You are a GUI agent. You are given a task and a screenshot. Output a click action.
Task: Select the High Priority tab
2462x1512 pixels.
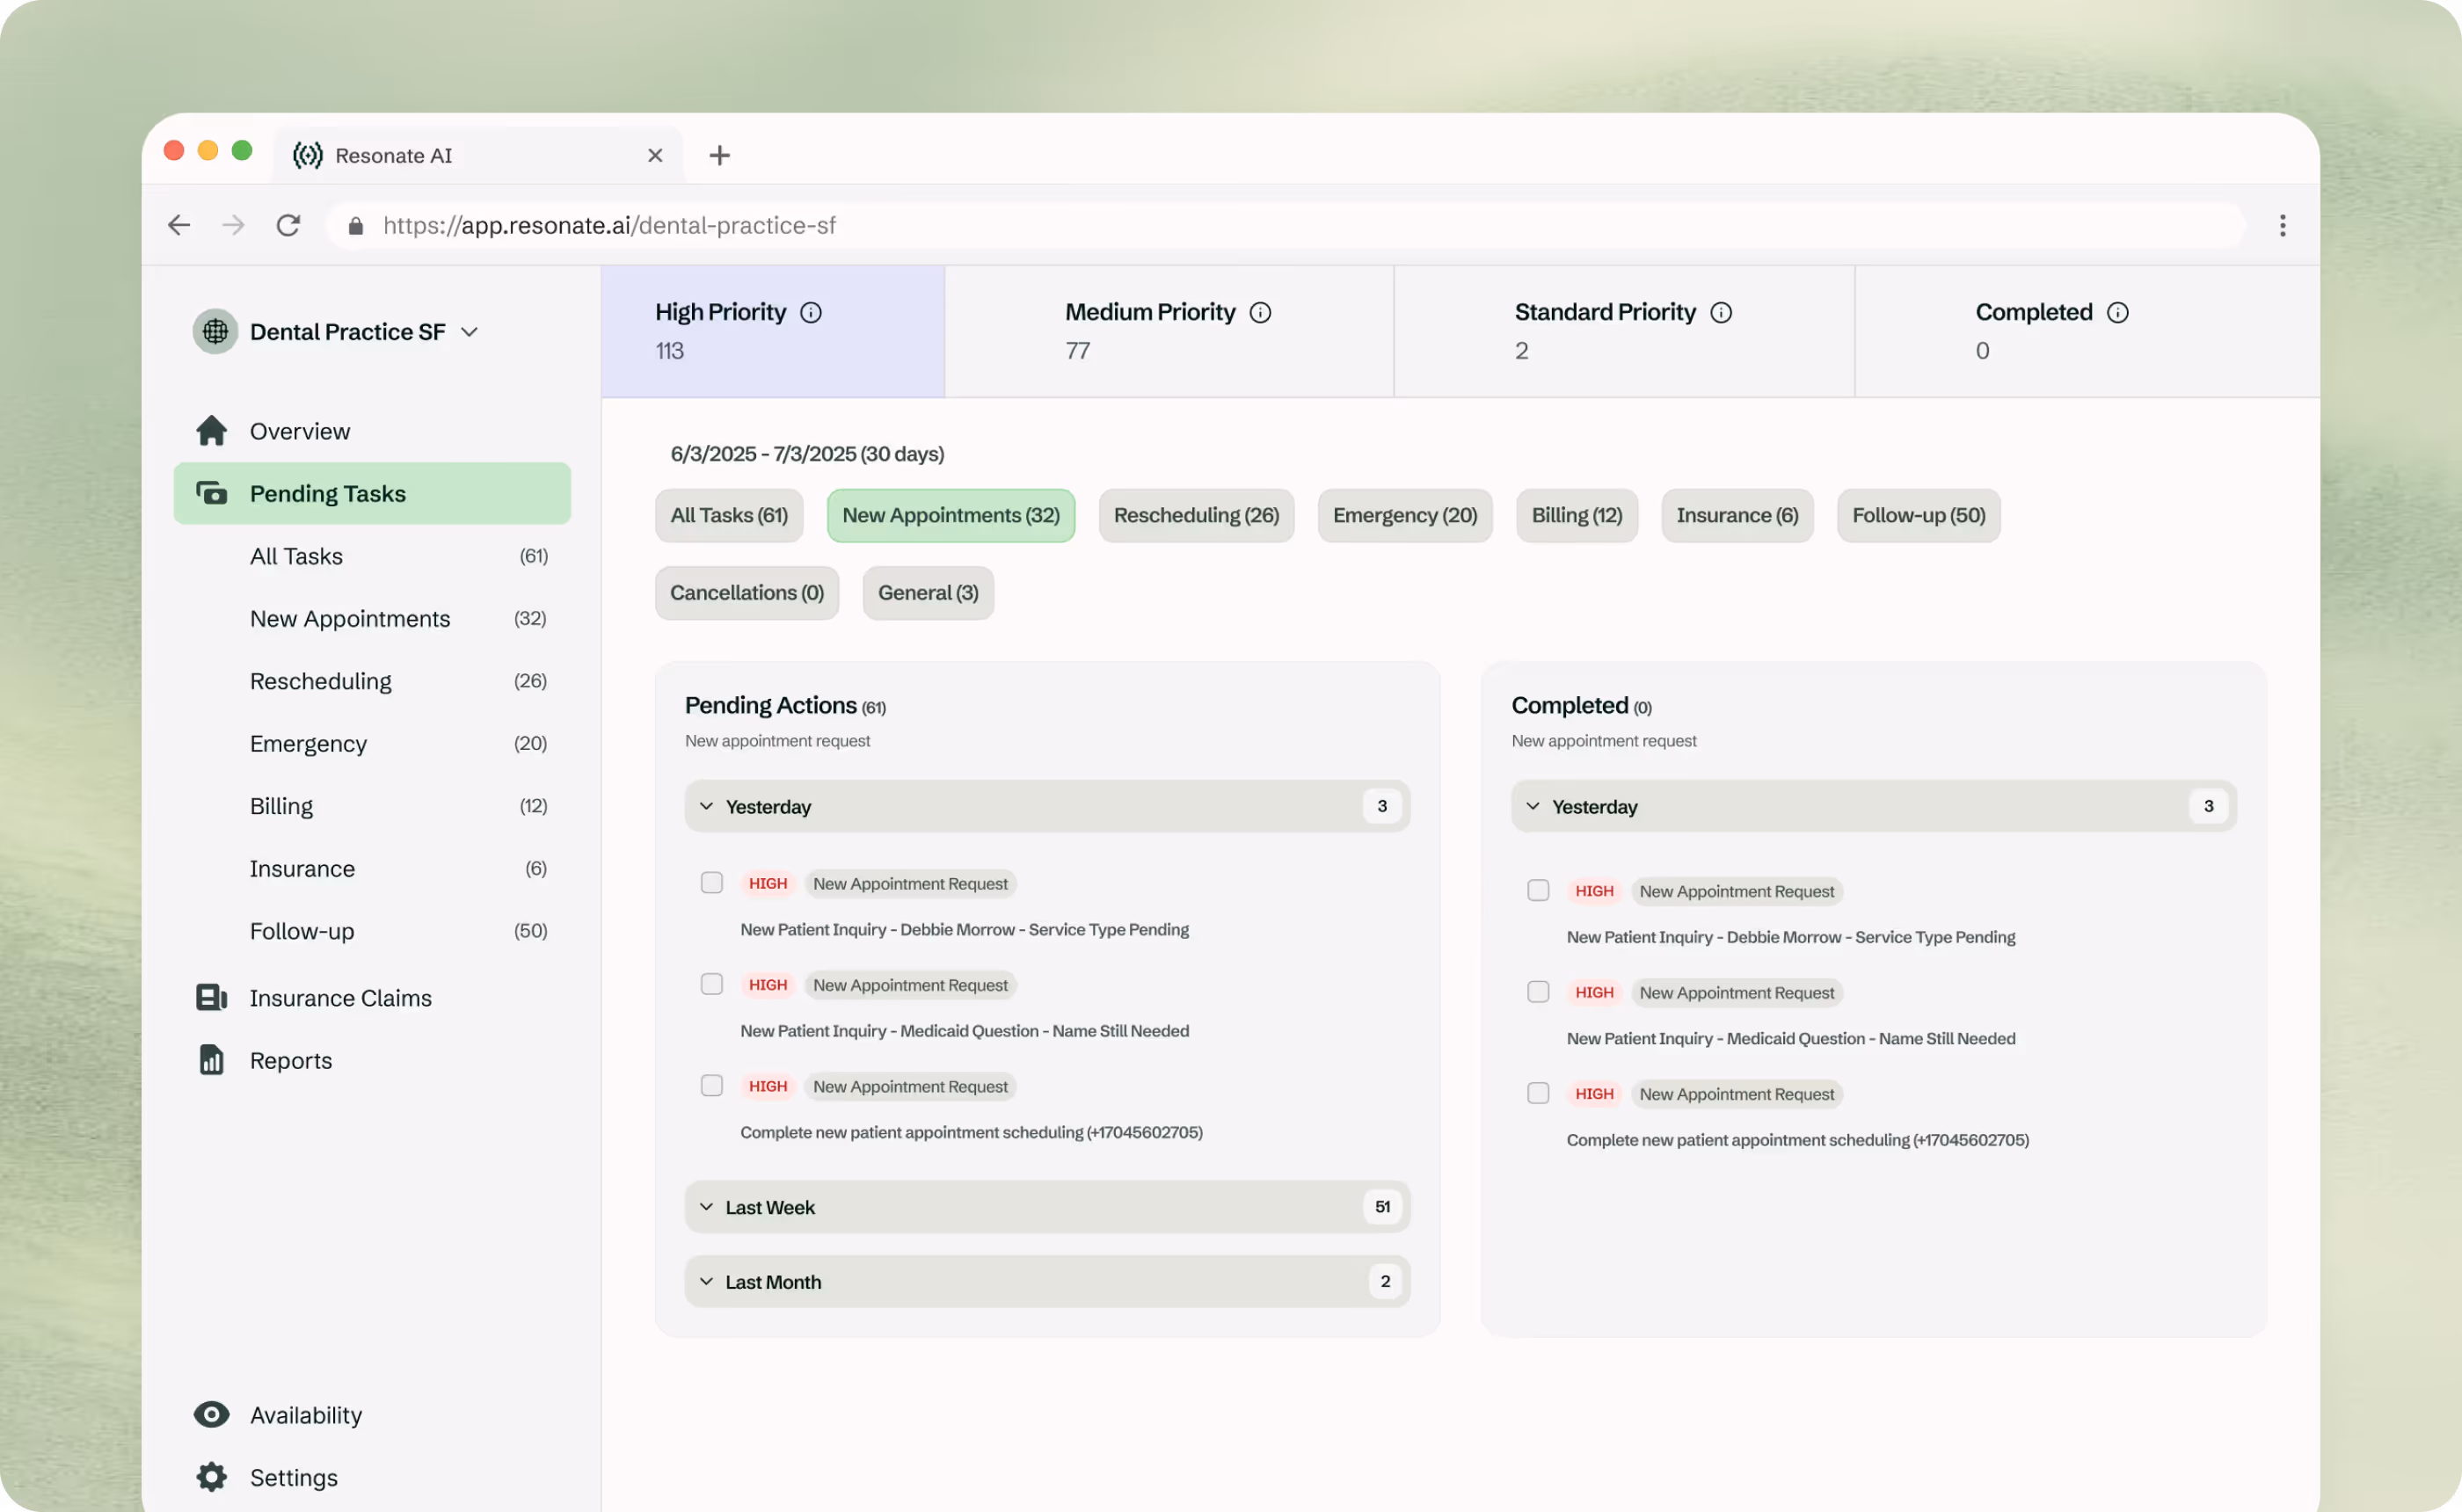tap(773, 331)
